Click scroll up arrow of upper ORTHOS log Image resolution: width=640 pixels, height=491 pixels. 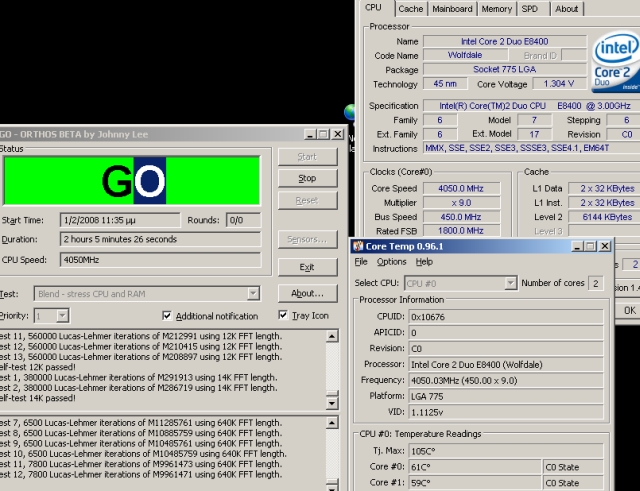point(332,336)
